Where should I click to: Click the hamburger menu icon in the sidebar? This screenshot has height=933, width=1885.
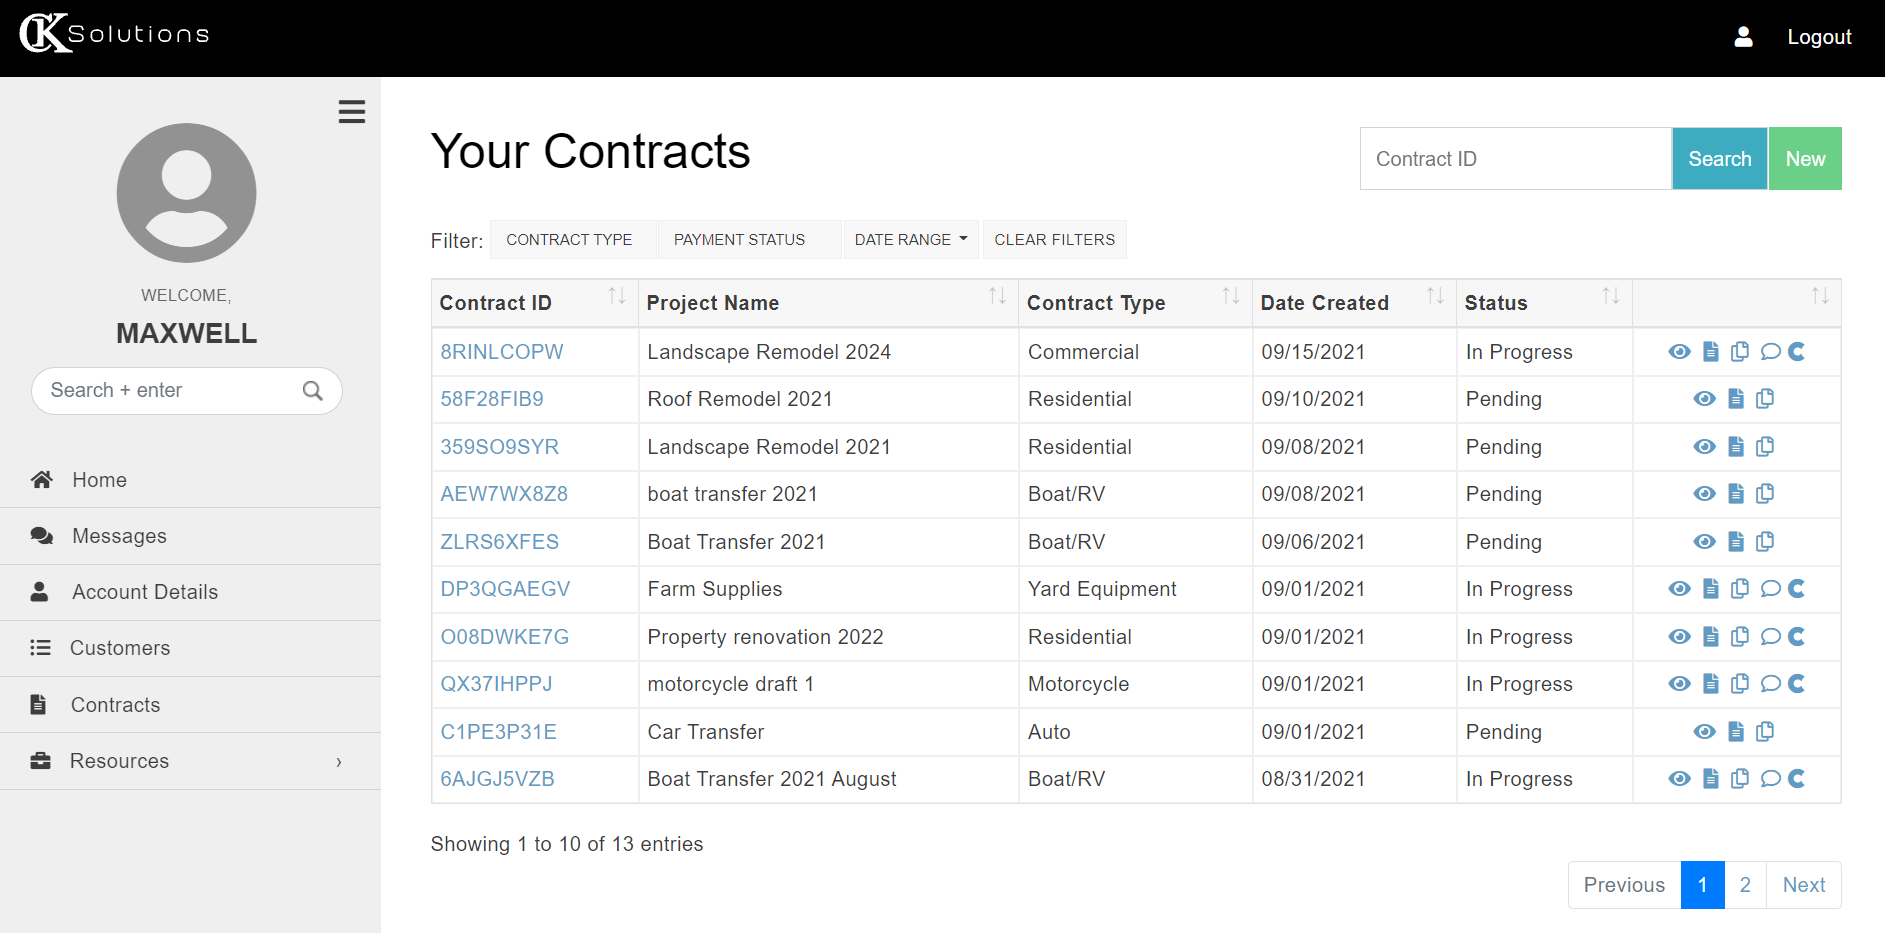pos(352,112)
